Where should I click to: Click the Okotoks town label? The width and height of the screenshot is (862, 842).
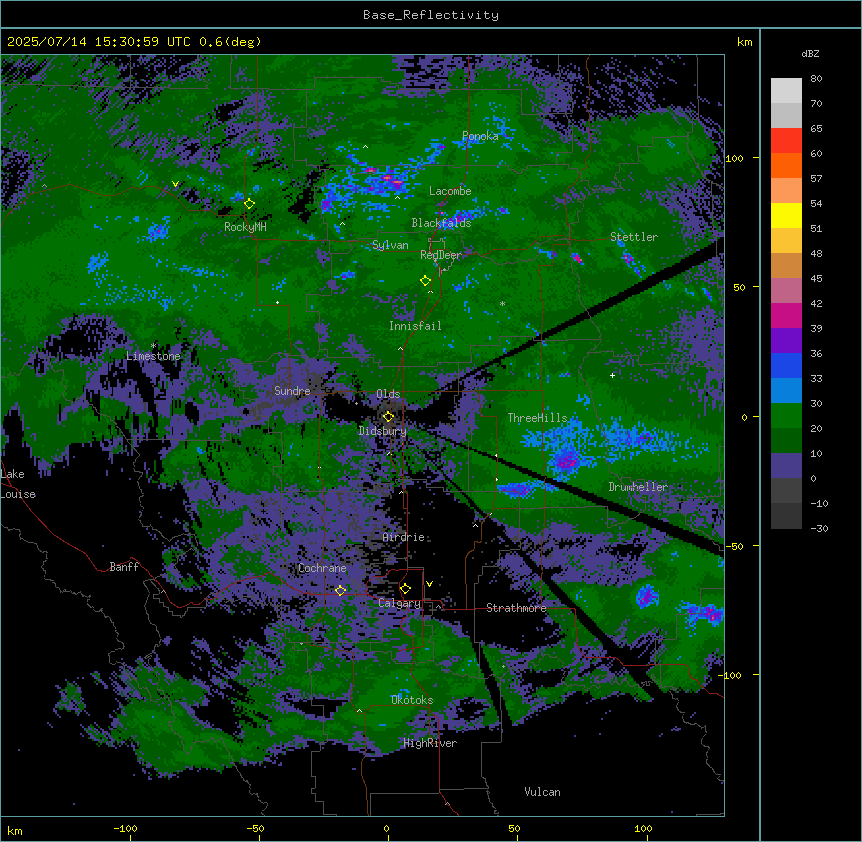[x=412, y=700]
